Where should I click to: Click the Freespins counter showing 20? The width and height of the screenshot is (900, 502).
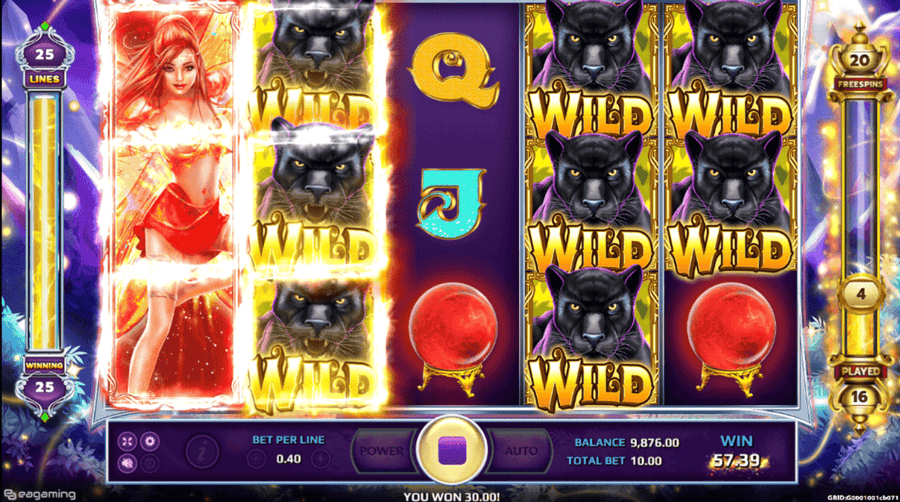pos(859,61)
